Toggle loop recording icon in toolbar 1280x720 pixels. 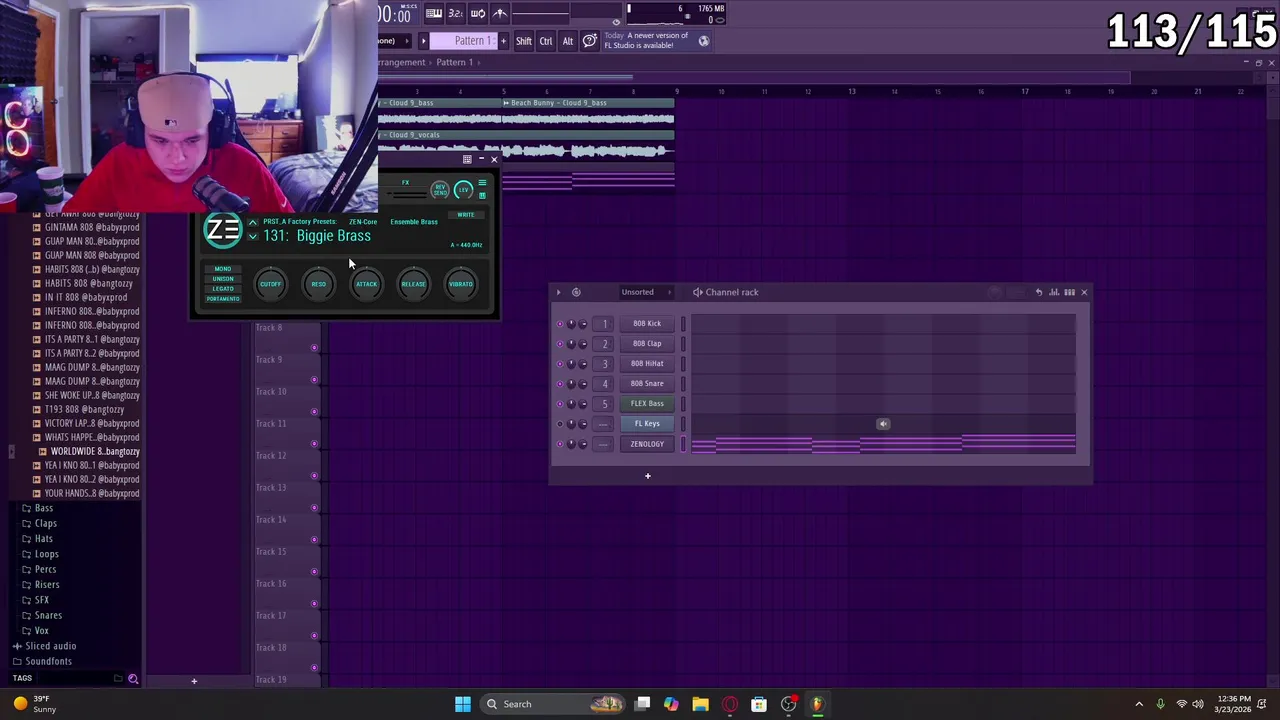click(478, 13)
